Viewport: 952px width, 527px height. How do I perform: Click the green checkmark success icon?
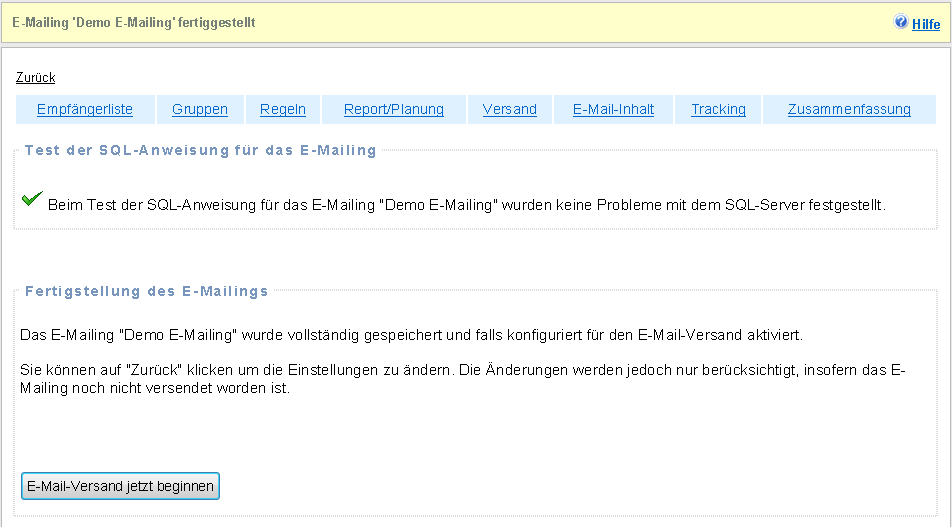coord(32,200)
